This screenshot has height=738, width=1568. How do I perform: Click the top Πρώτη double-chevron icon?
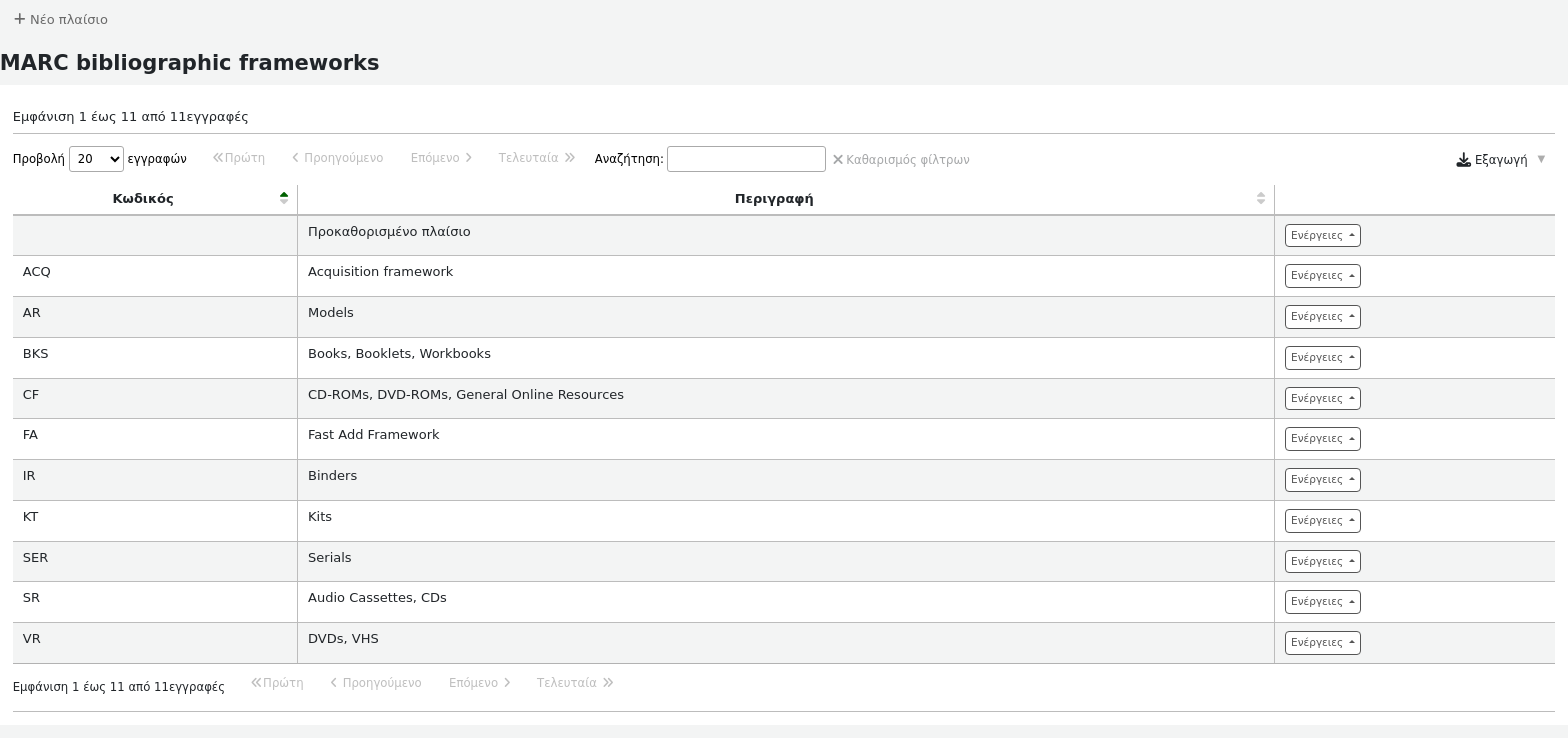(x=218, y=158)
